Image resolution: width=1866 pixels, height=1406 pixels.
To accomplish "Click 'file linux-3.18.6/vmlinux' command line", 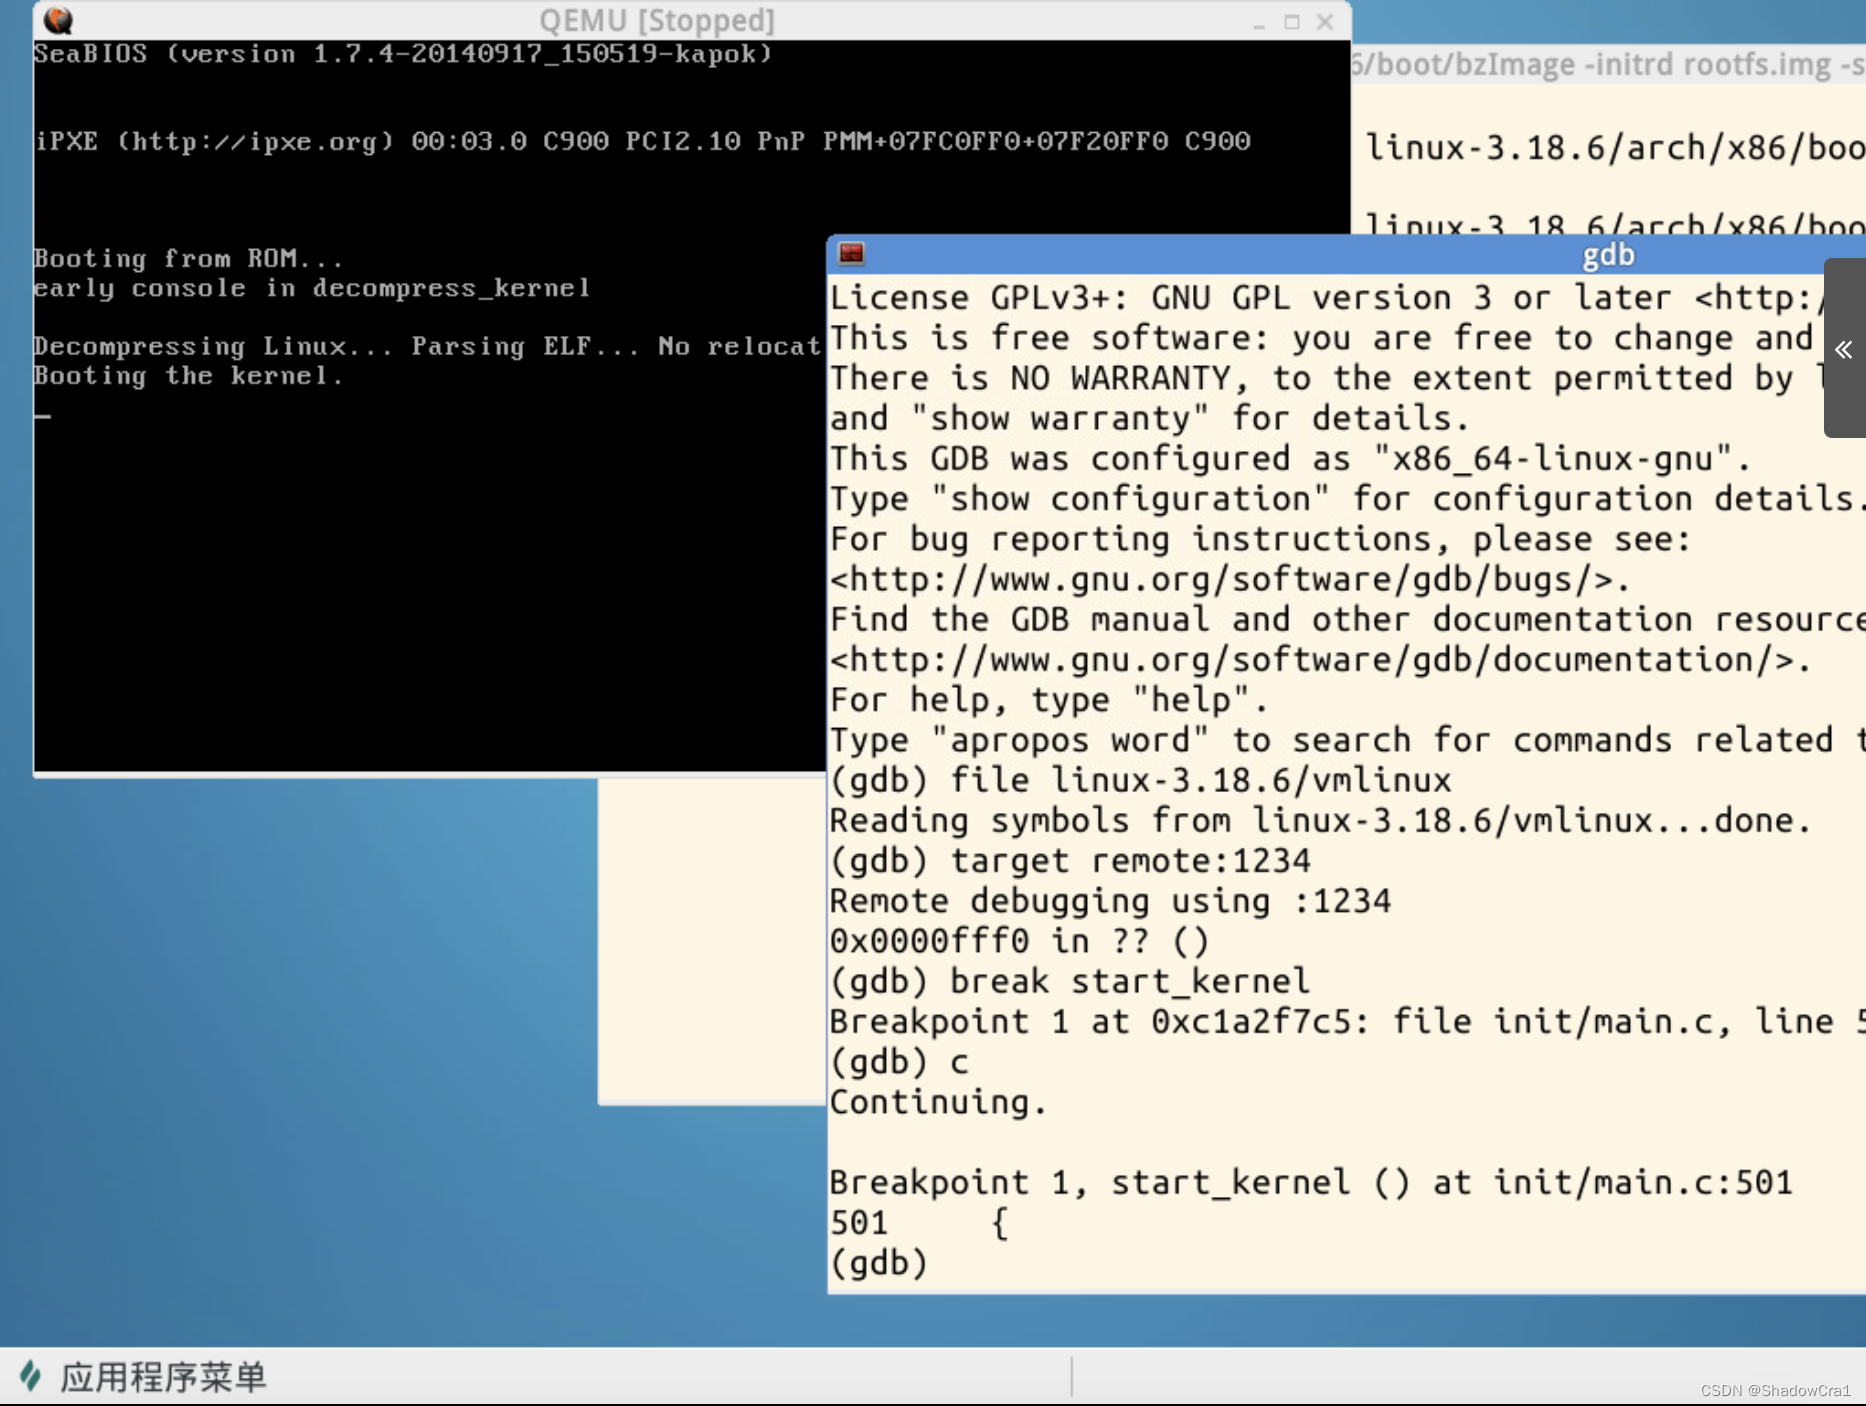I will pos(1140,780).
